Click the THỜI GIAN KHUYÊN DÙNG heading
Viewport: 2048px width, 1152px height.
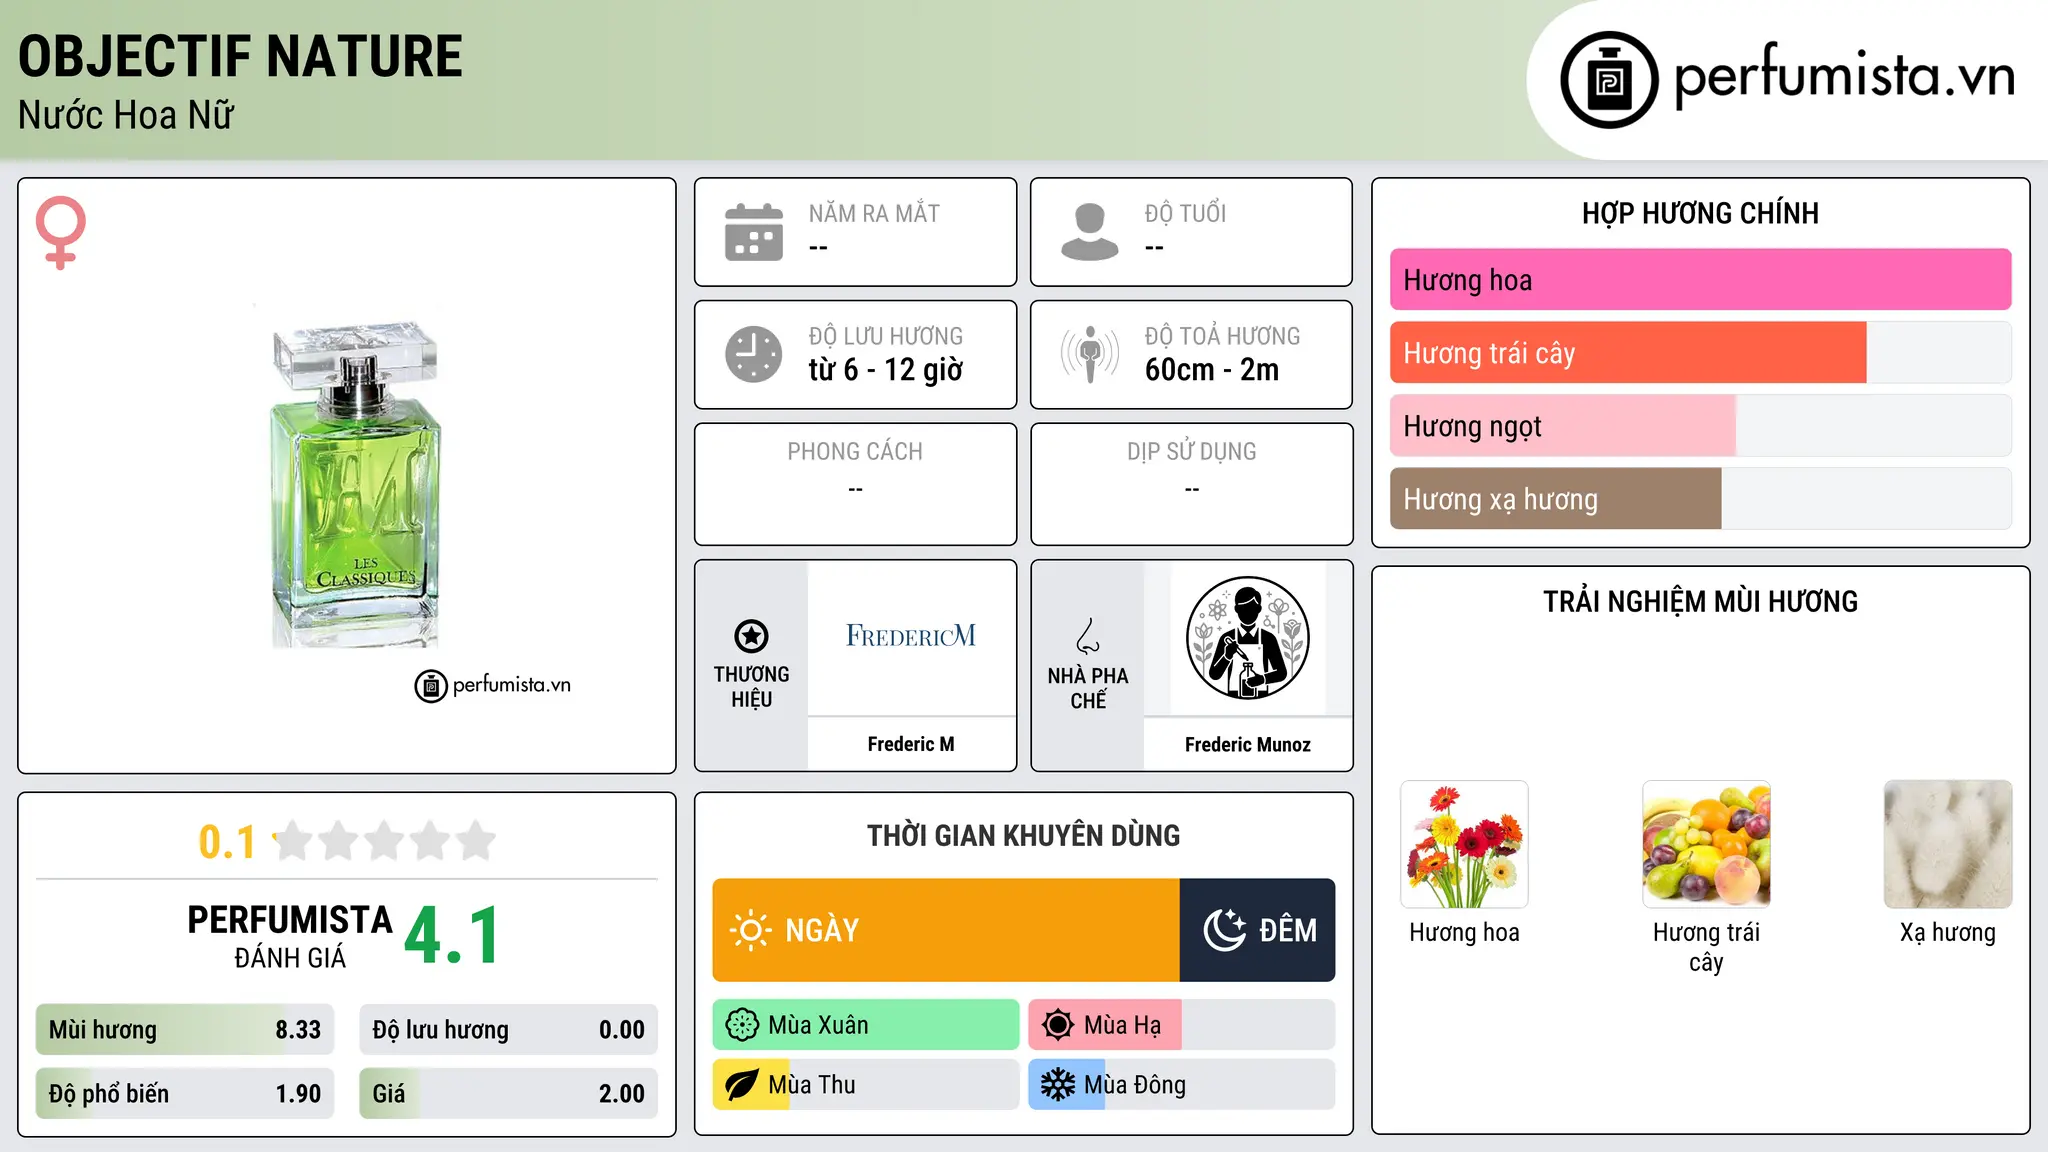pos(1024,836)
